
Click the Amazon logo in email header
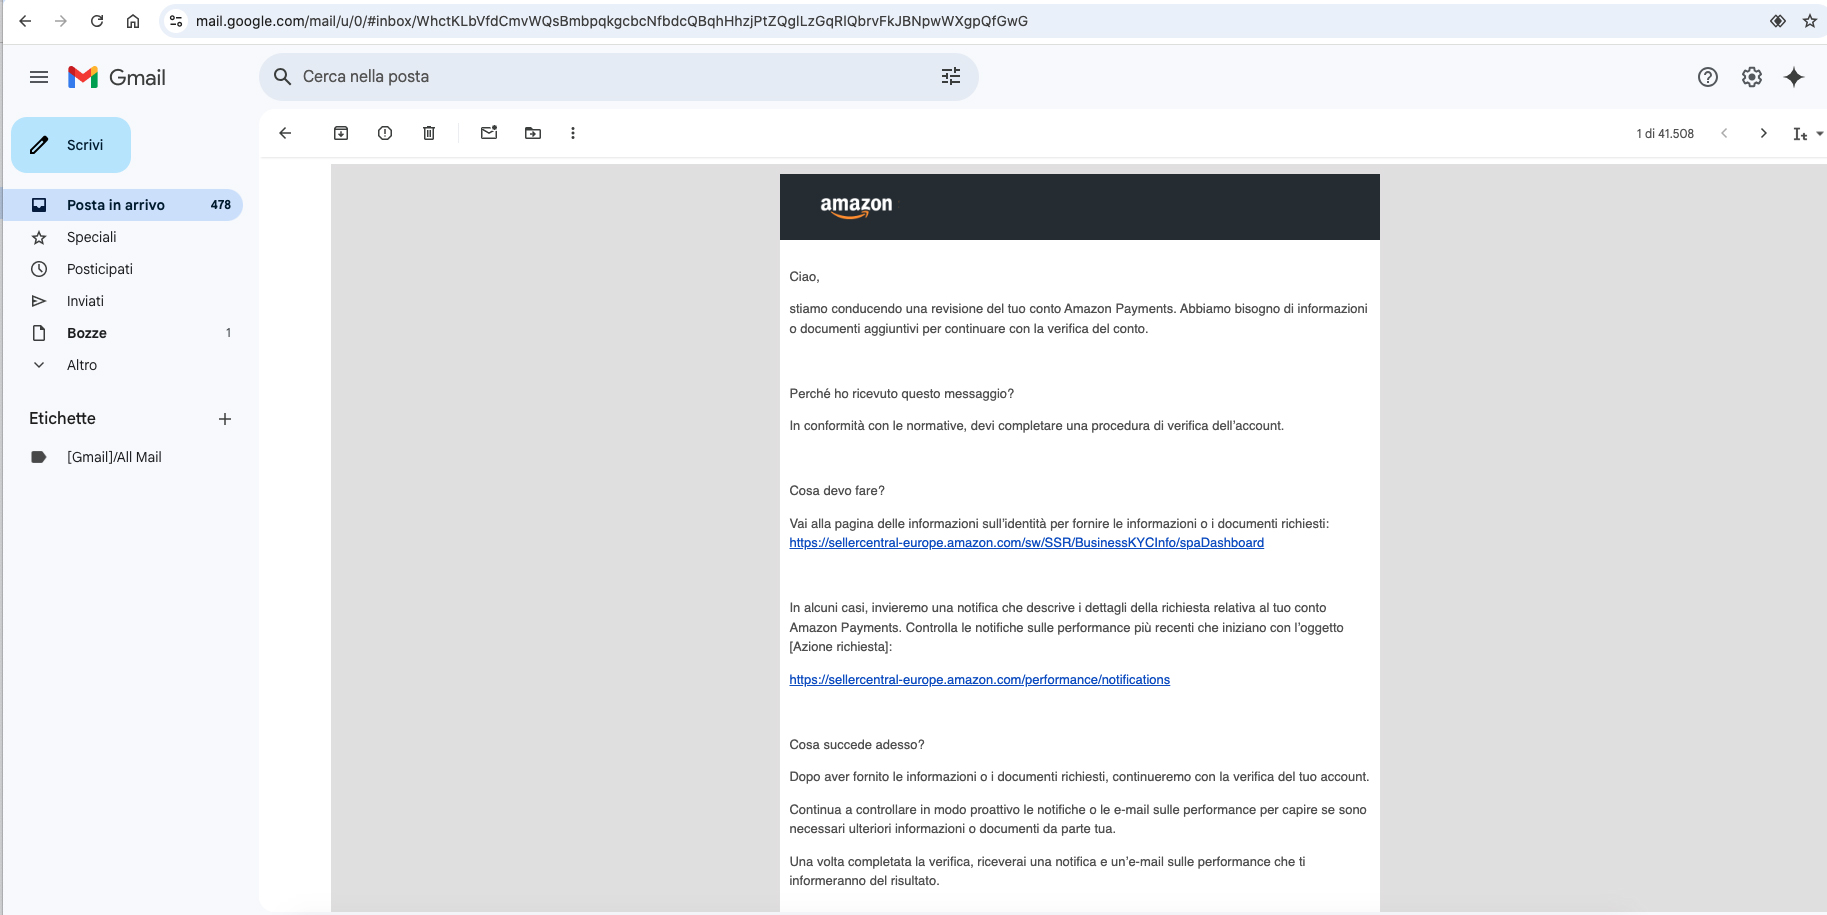click(856, 206)
